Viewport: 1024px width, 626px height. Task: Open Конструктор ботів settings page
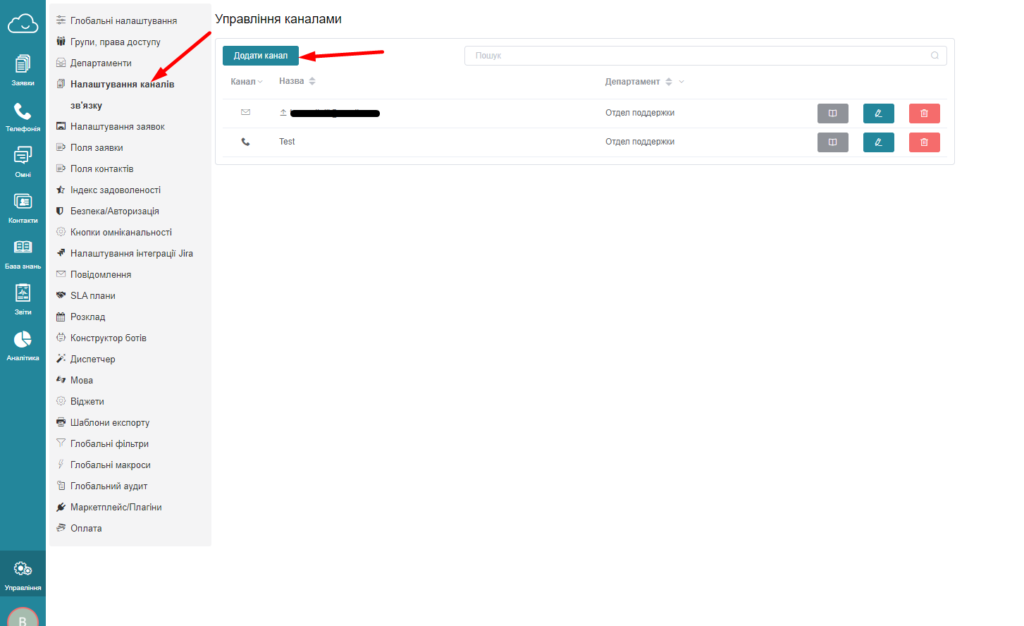(x=108, y=338)
